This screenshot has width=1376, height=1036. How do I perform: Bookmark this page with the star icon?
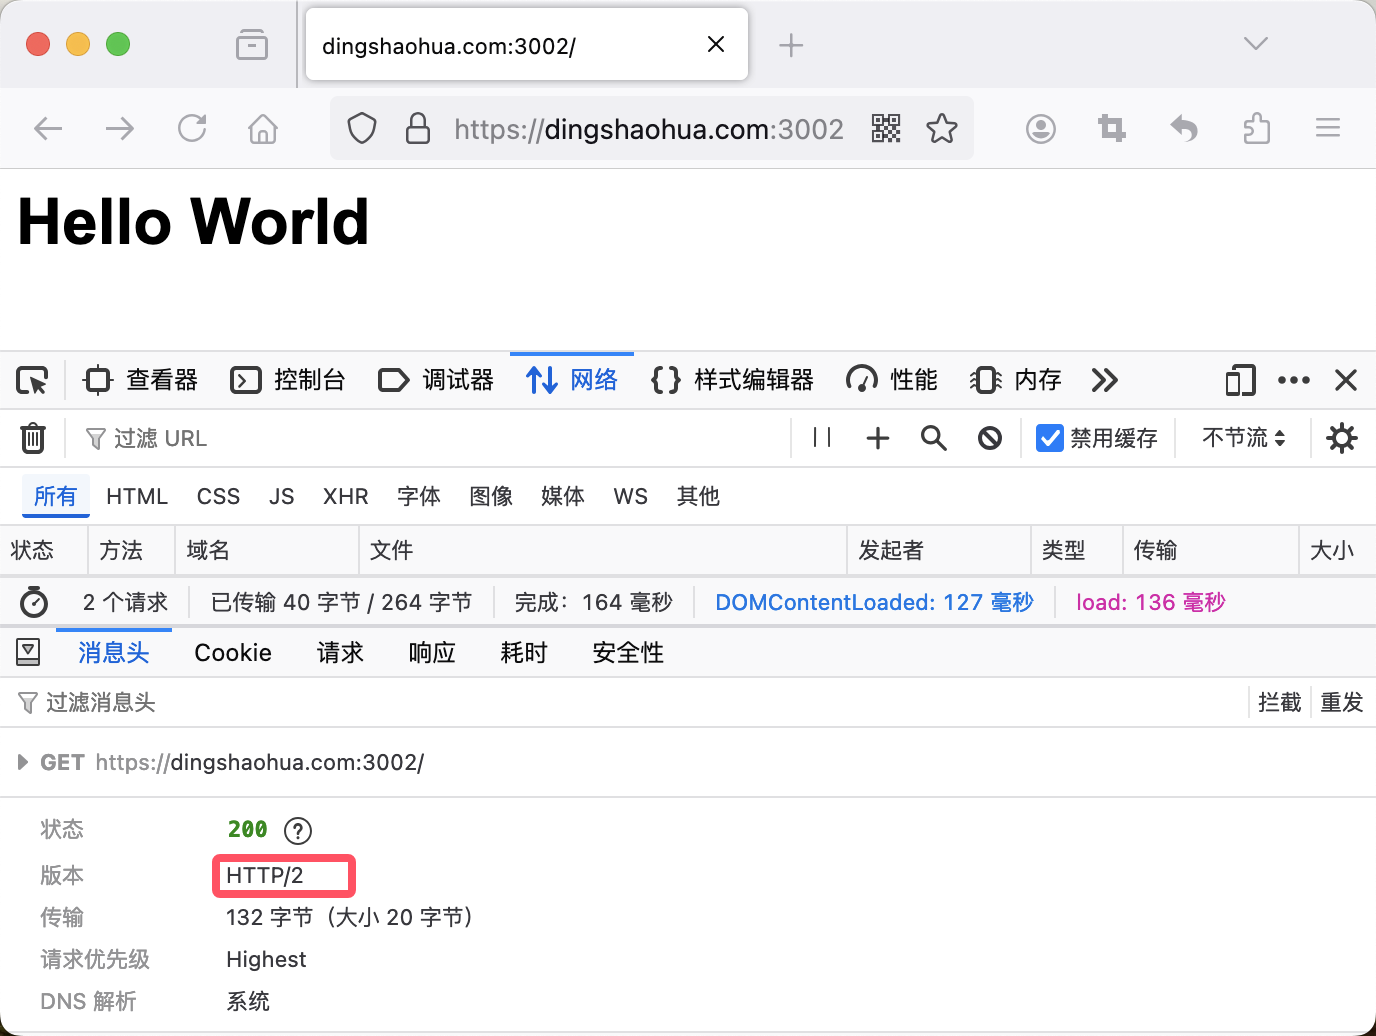[942, 128]
